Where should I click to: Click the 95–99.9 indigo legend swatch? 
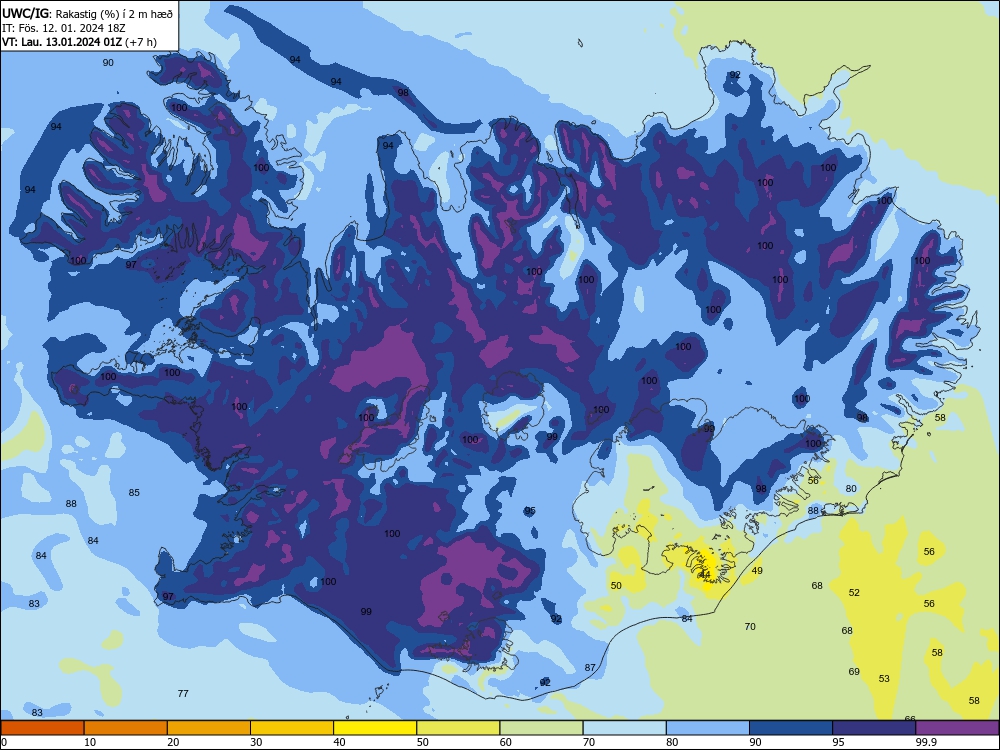point(874,728)
